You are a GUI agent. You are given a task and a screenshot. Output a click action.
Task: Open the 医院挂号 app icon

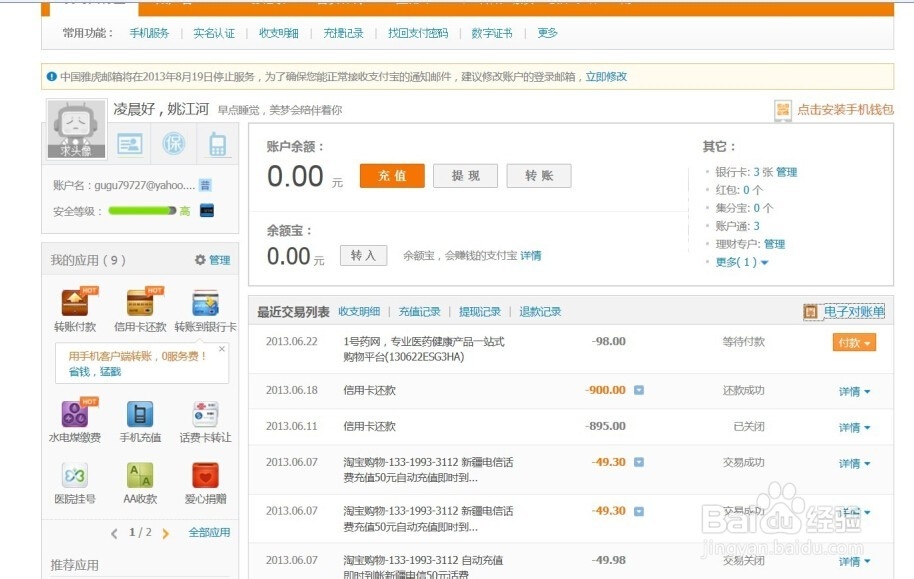pyautogui.click(x=75, y=476)
